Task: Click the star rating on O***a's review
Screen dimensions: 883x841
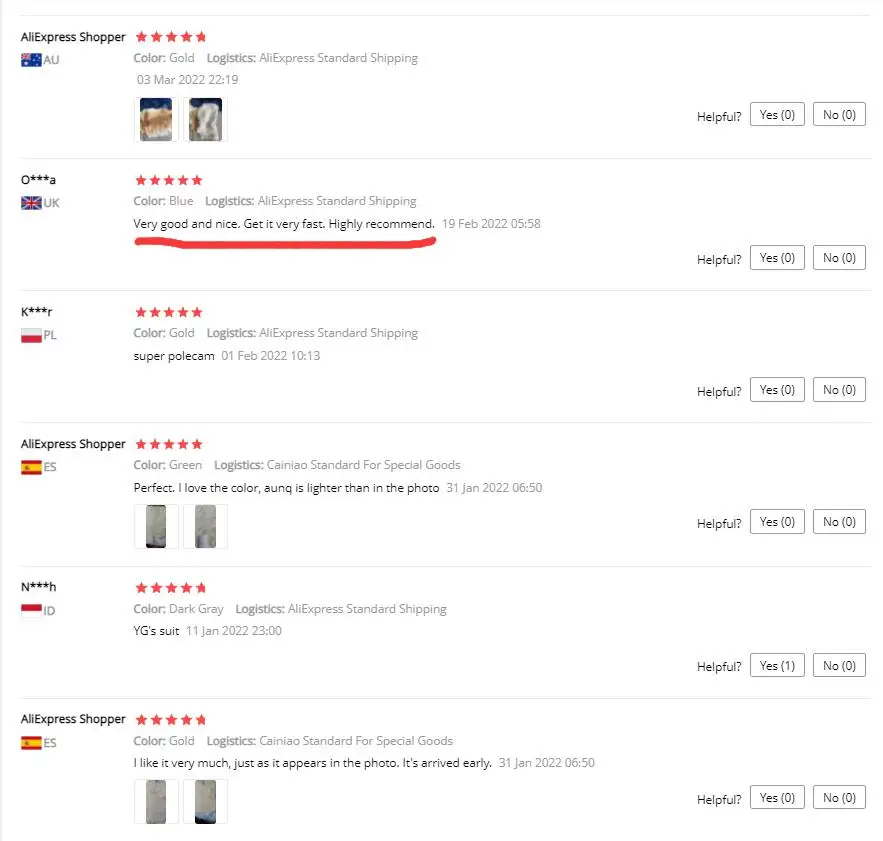Action: 169,180
